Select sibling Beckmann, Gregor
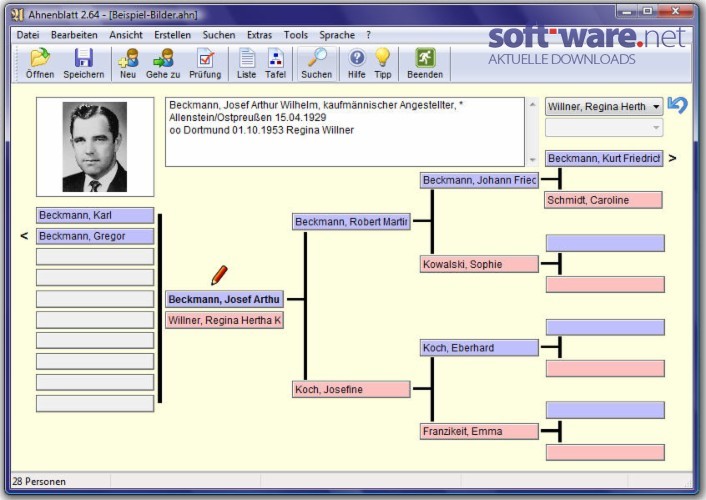Viewport: 706px width, 500px height. tap(95, 236)
